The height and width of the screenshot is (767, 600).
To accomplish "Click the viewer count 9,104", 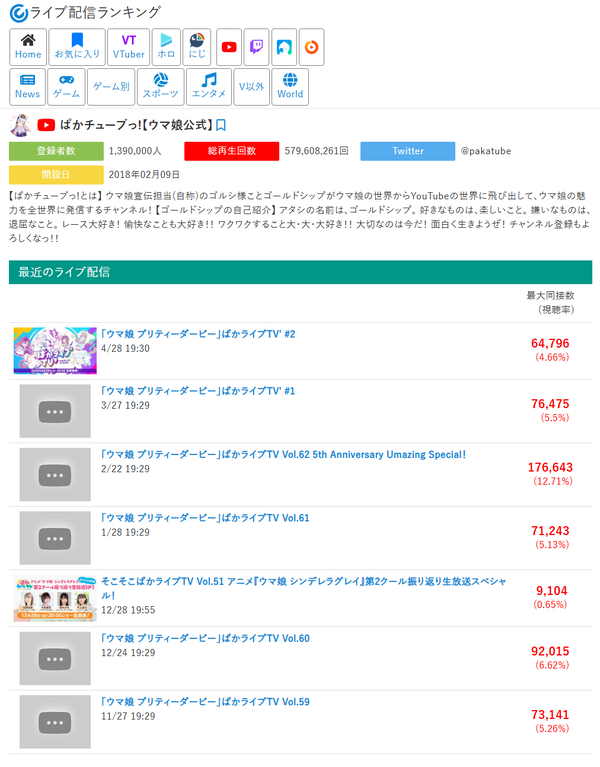I will 552,591.
